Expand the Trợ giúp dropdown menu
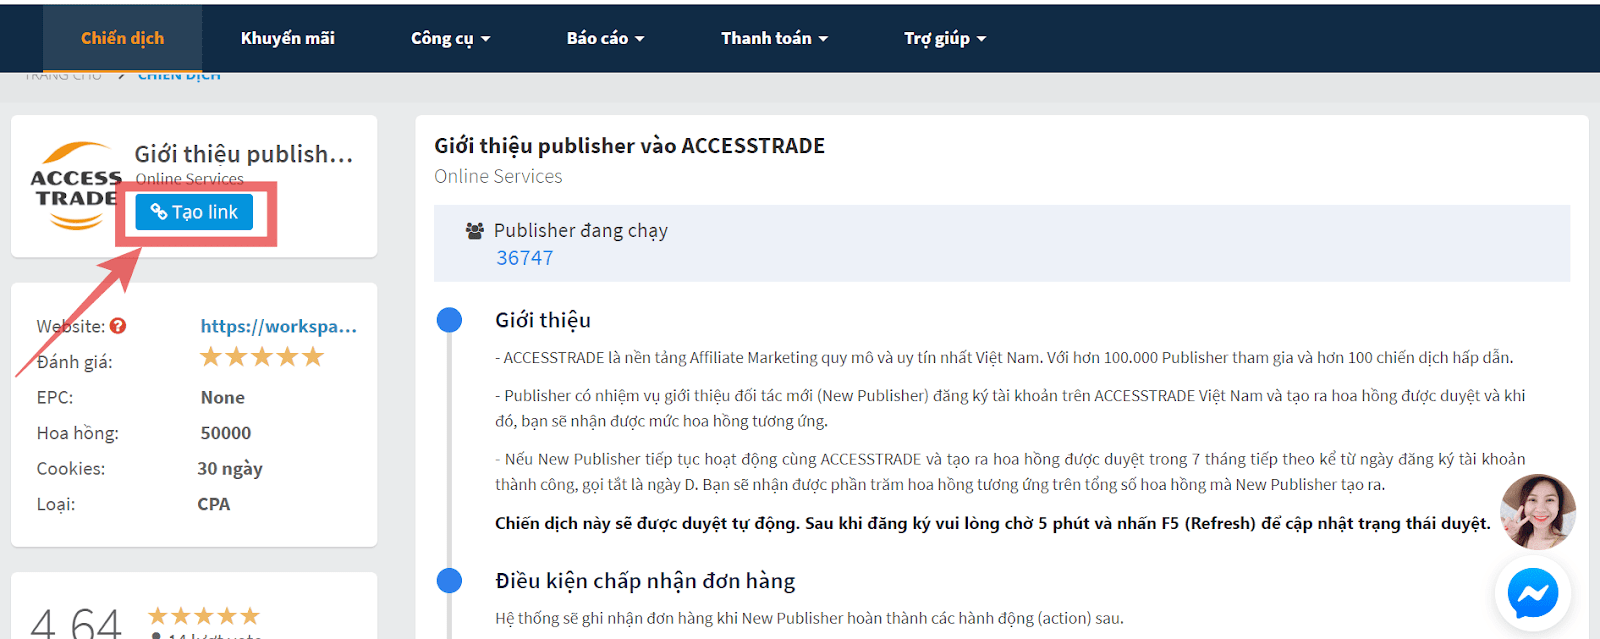This screenshot has height=639, width=1600. pos(945,38)
